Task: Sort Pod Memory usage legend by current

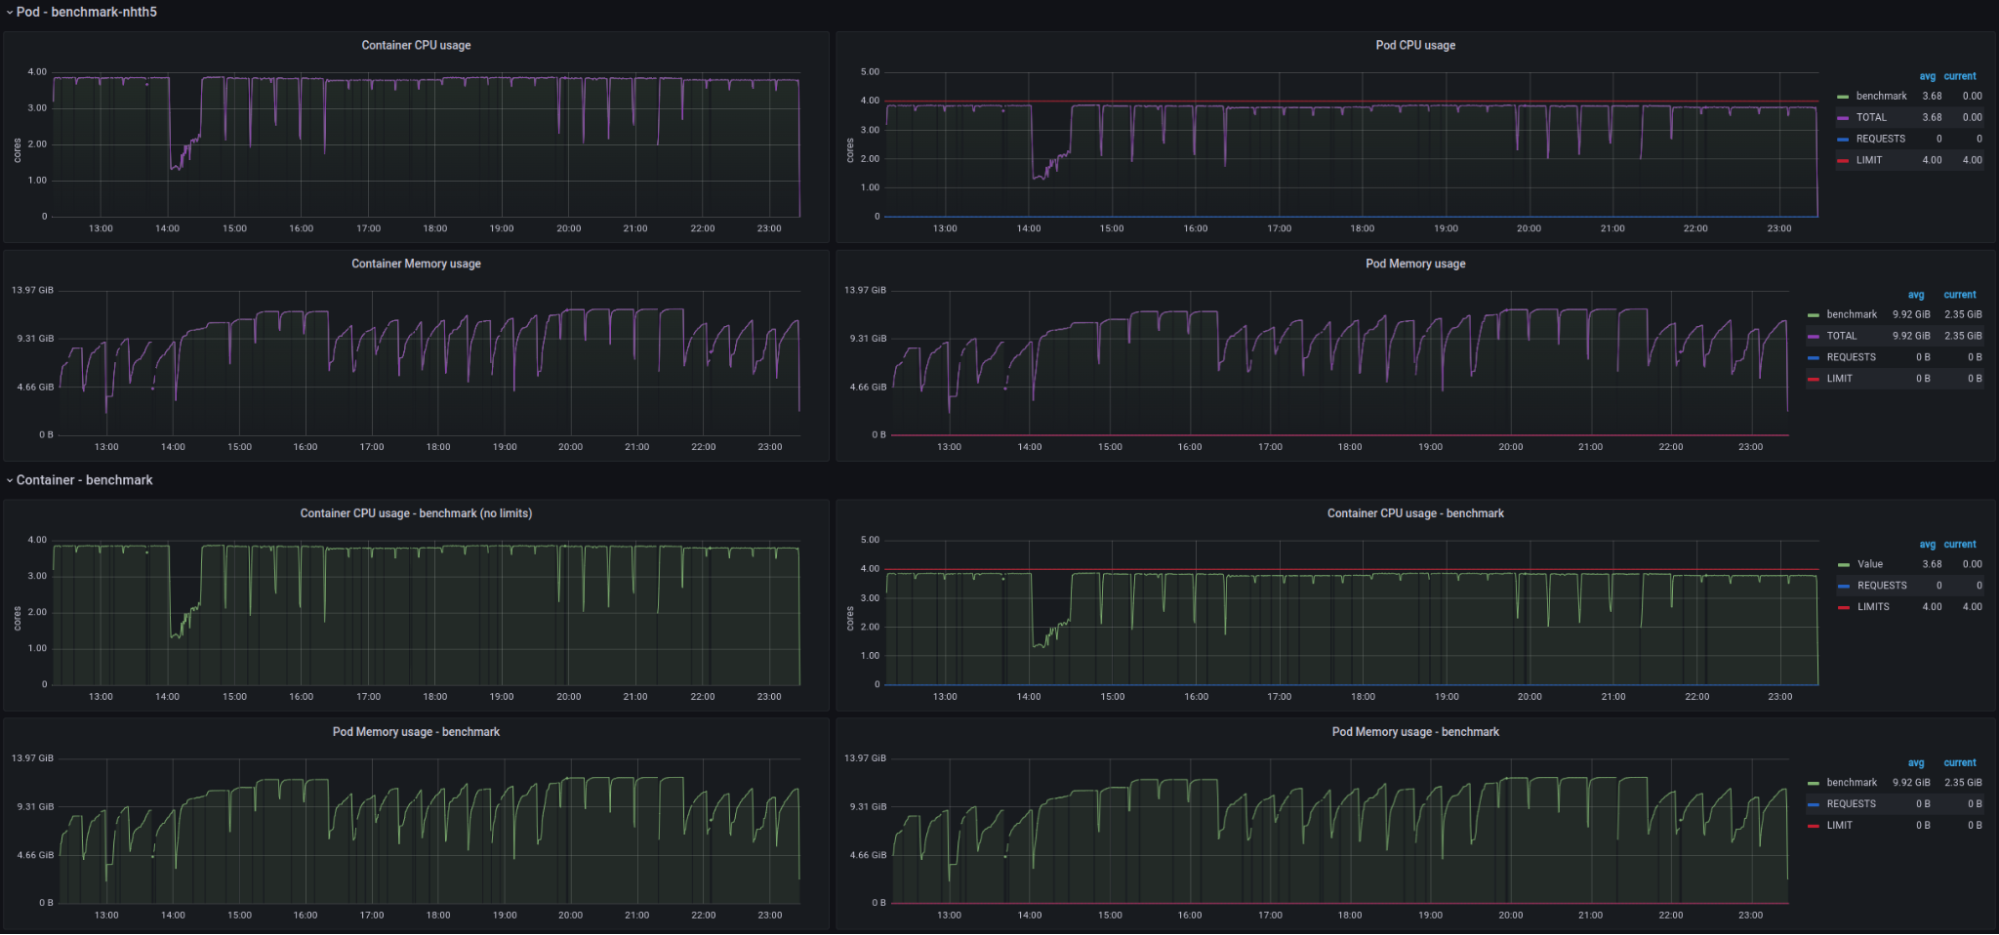Action: (1960, 295)
